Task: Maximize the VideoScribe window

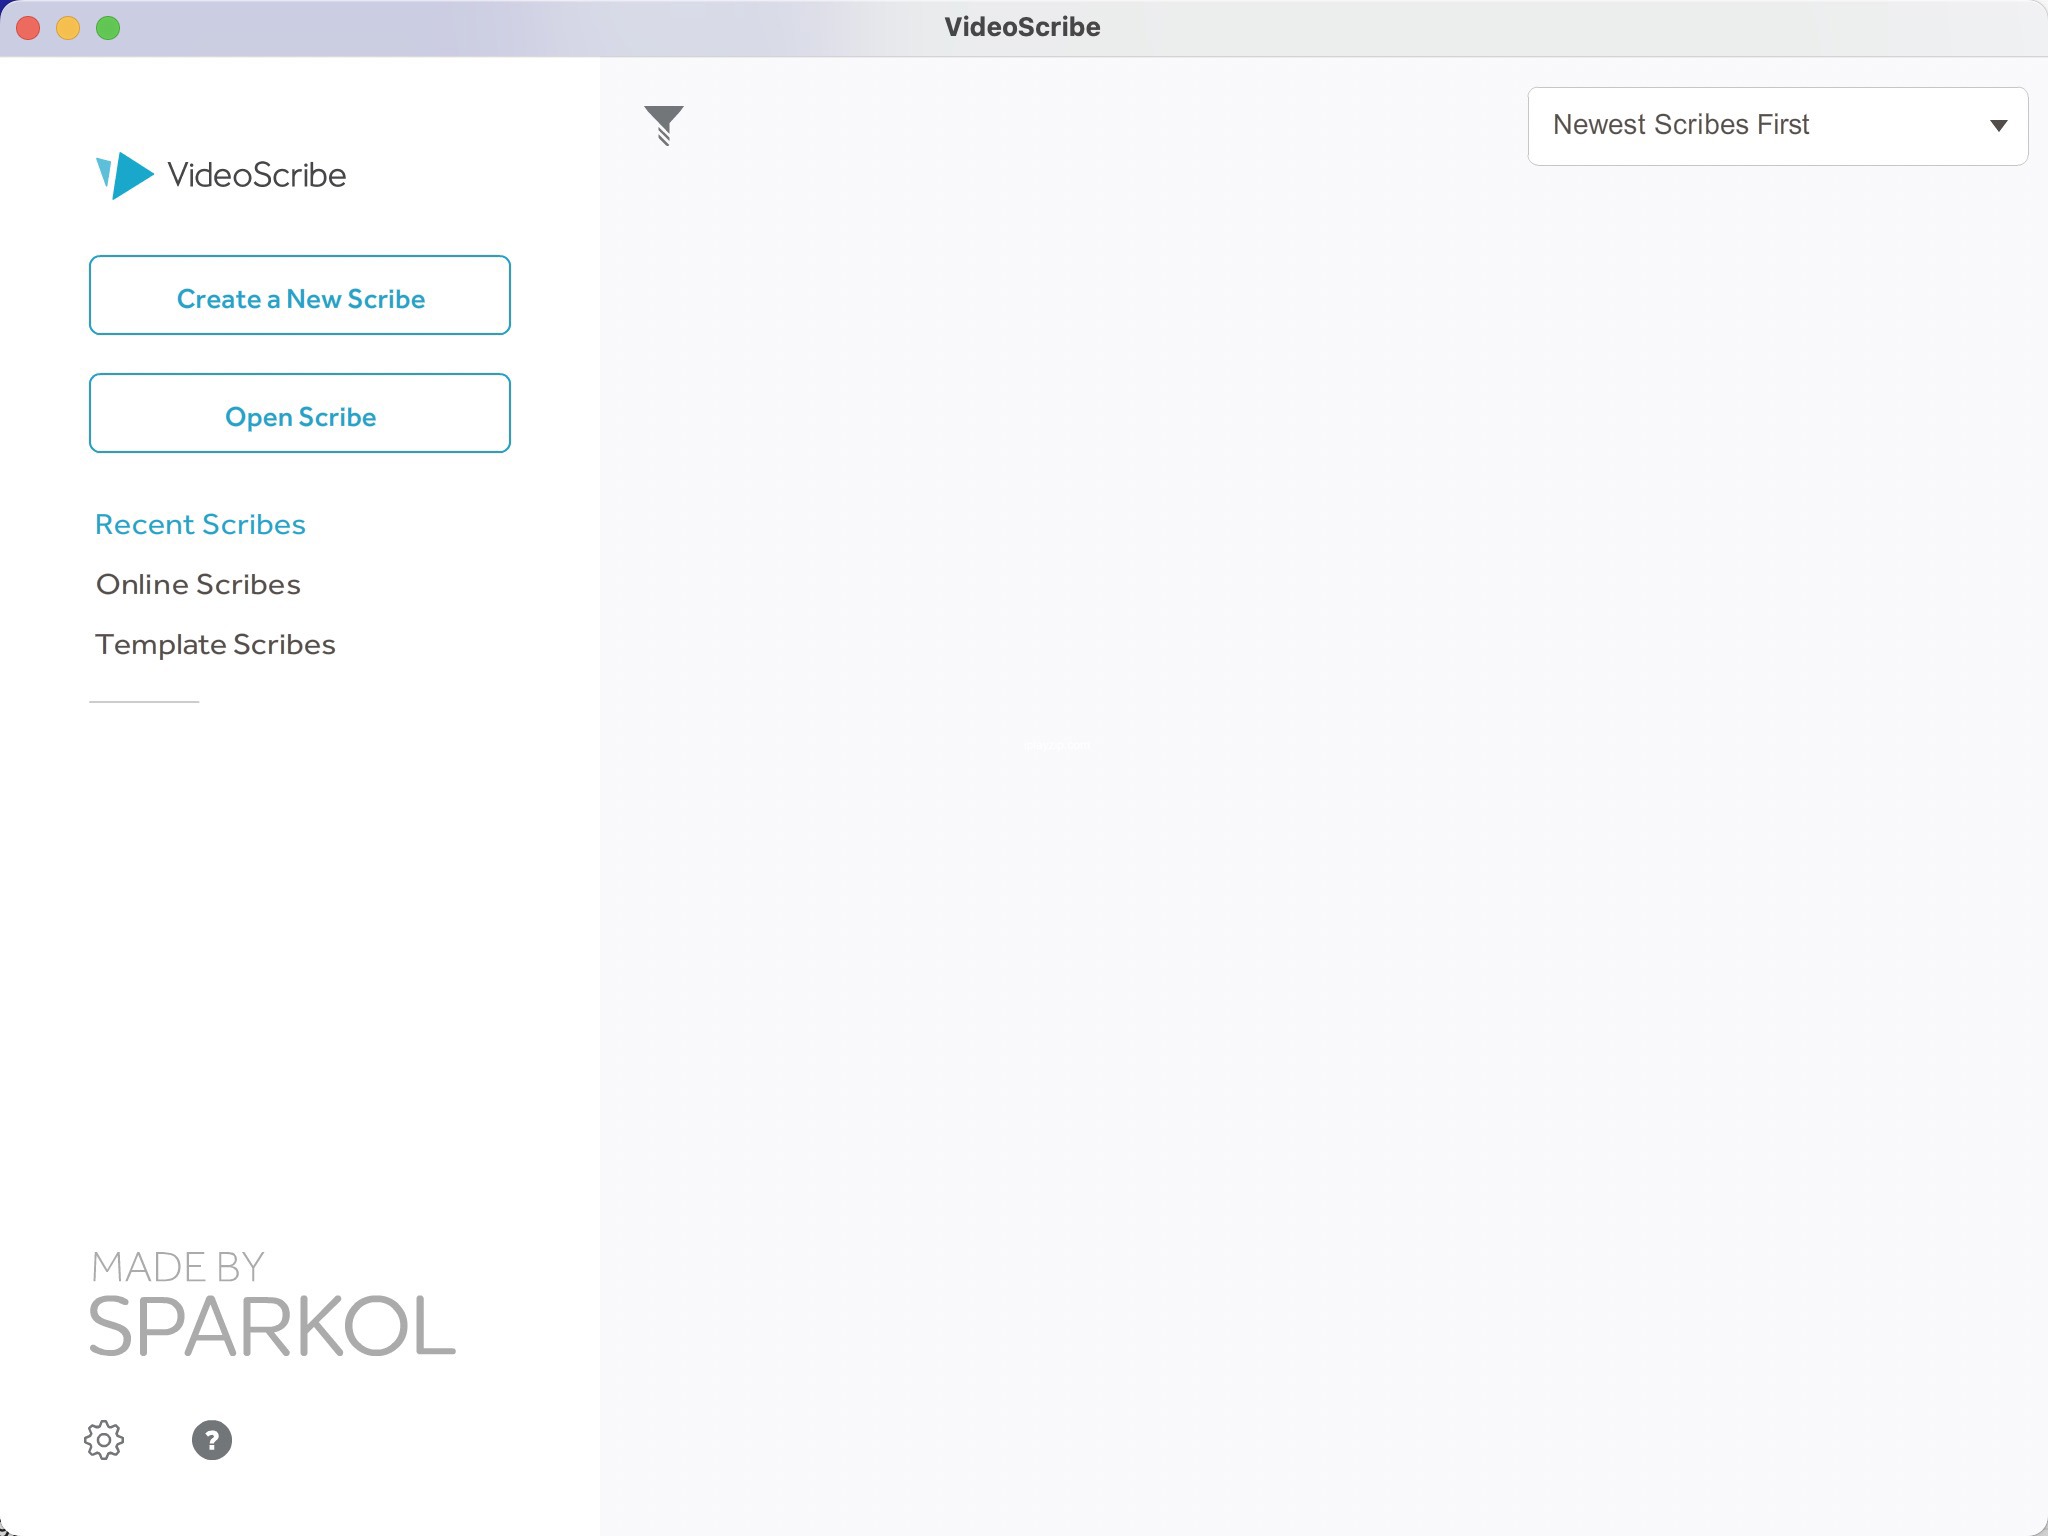Action: point(108,28)
